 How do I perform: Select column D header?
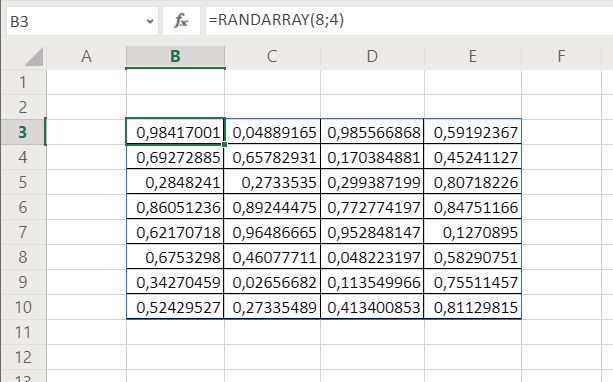[x=372, y=57]
